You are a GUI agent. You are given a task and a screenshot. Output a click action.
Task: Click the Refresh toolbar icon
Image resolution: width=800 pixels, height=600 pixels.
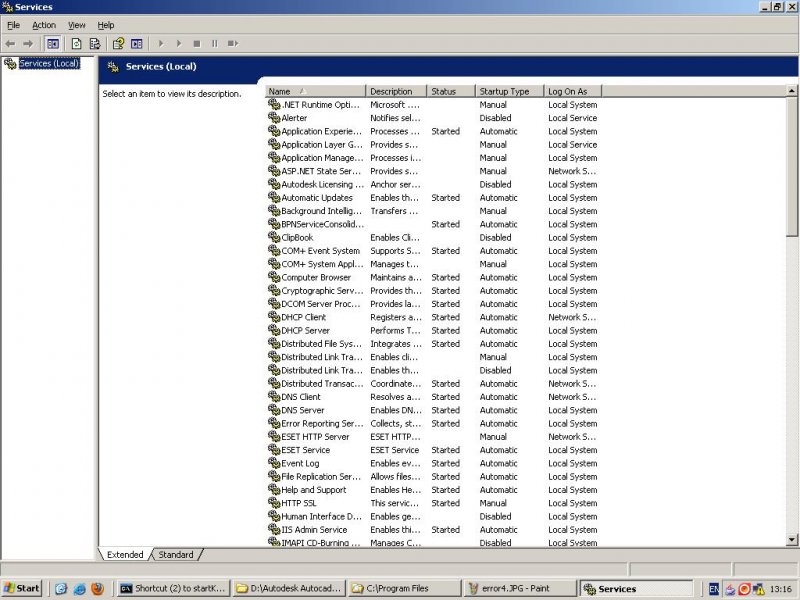pos(77,44)
